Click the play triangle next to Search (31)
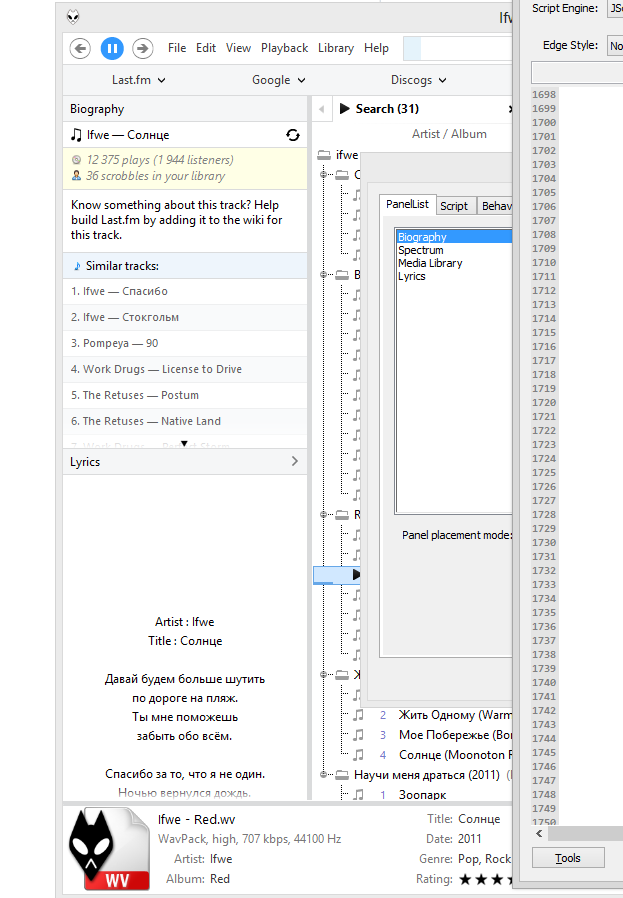Screen dimensions: 623x898 click(344, 108)
